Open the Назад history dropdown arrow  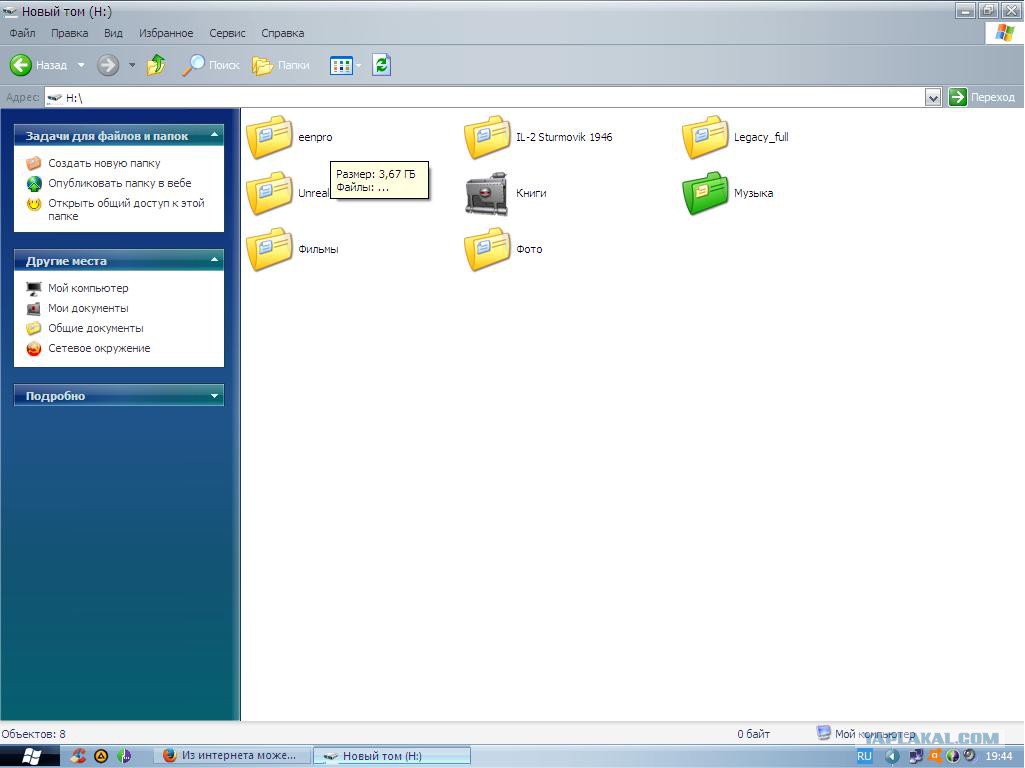point(81,65)
